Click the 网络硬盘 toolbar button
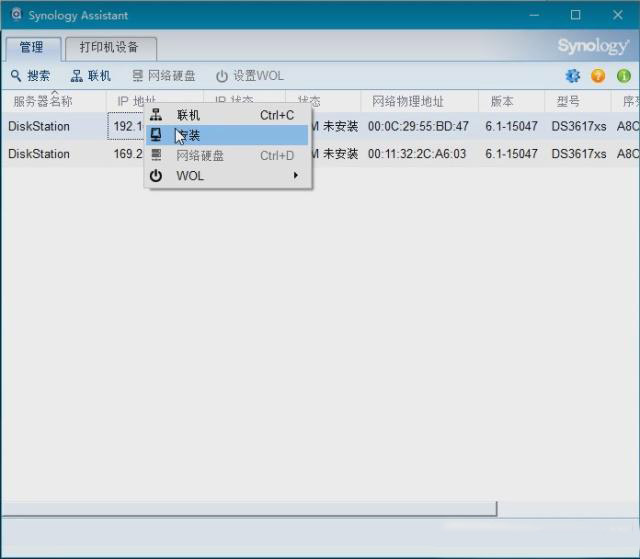 click(x=164, y=76)
